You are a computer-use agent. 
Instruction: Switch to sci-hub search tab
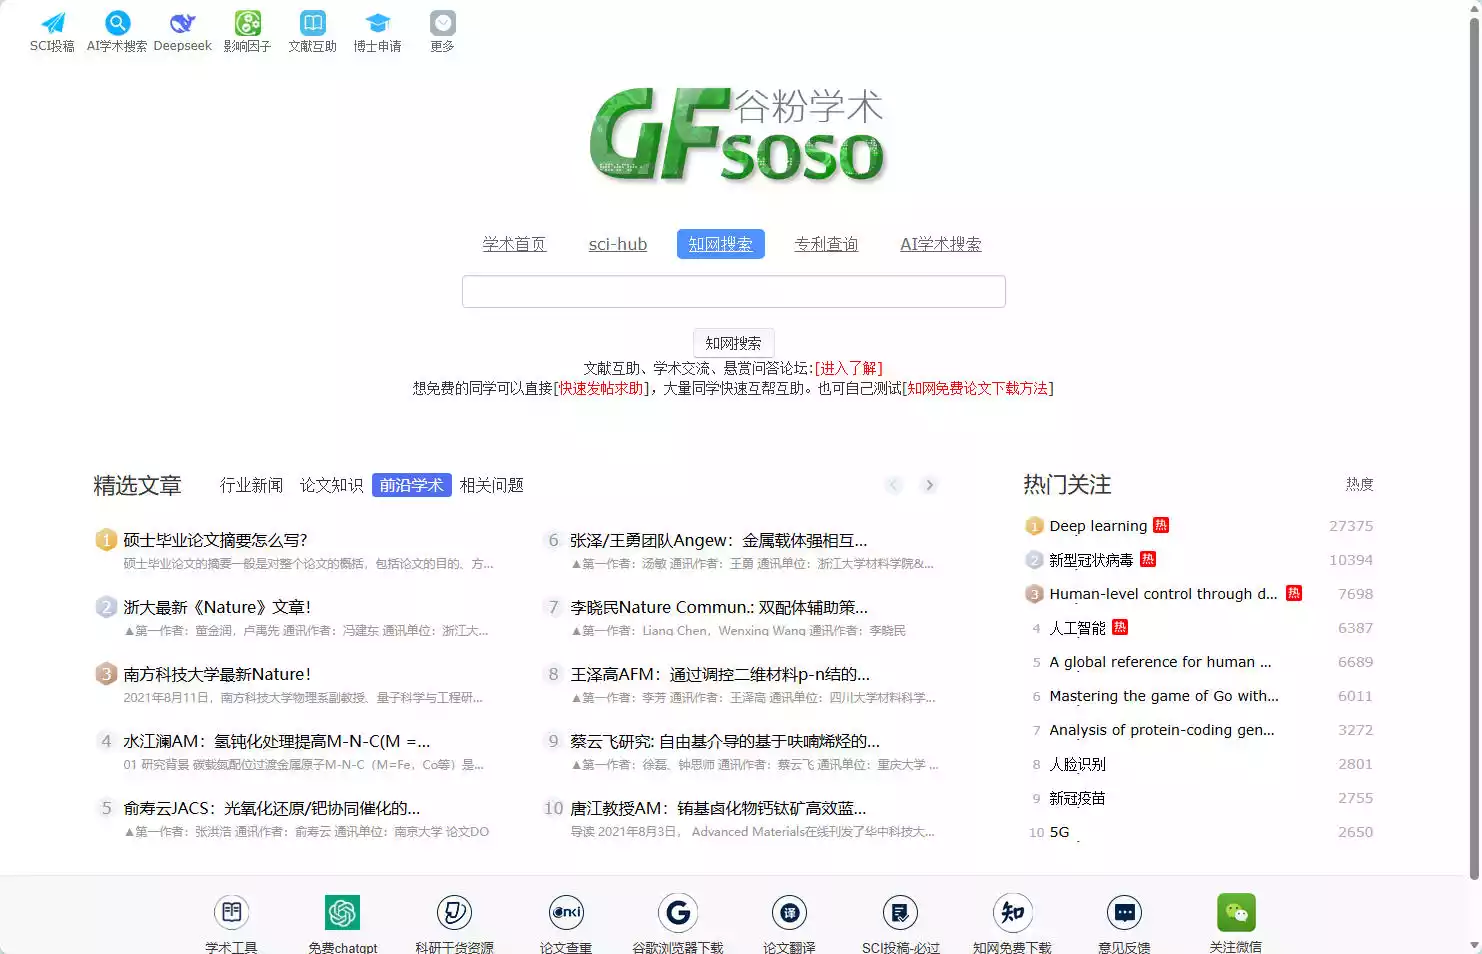(618, 244)
